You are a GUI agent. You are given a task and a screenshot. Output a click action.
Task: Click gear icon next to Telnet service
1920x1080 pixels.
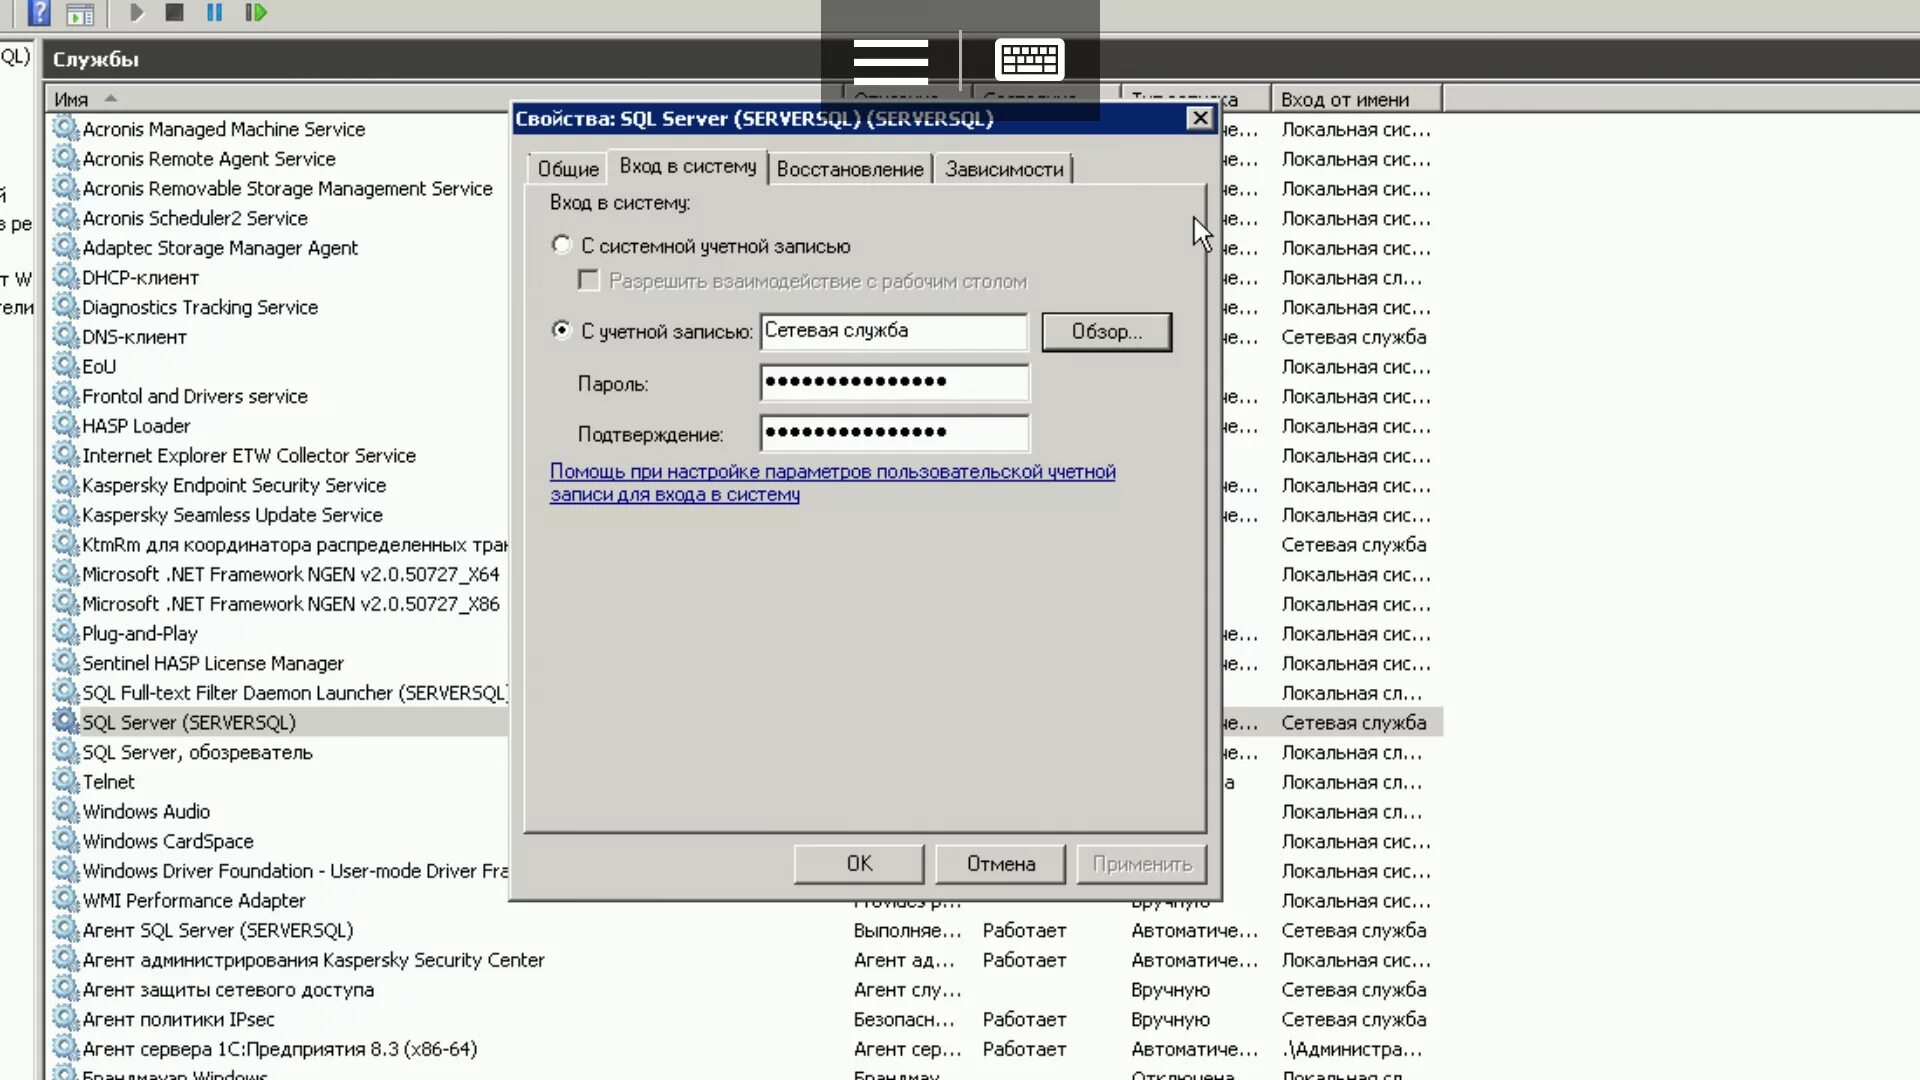point(66,781)
